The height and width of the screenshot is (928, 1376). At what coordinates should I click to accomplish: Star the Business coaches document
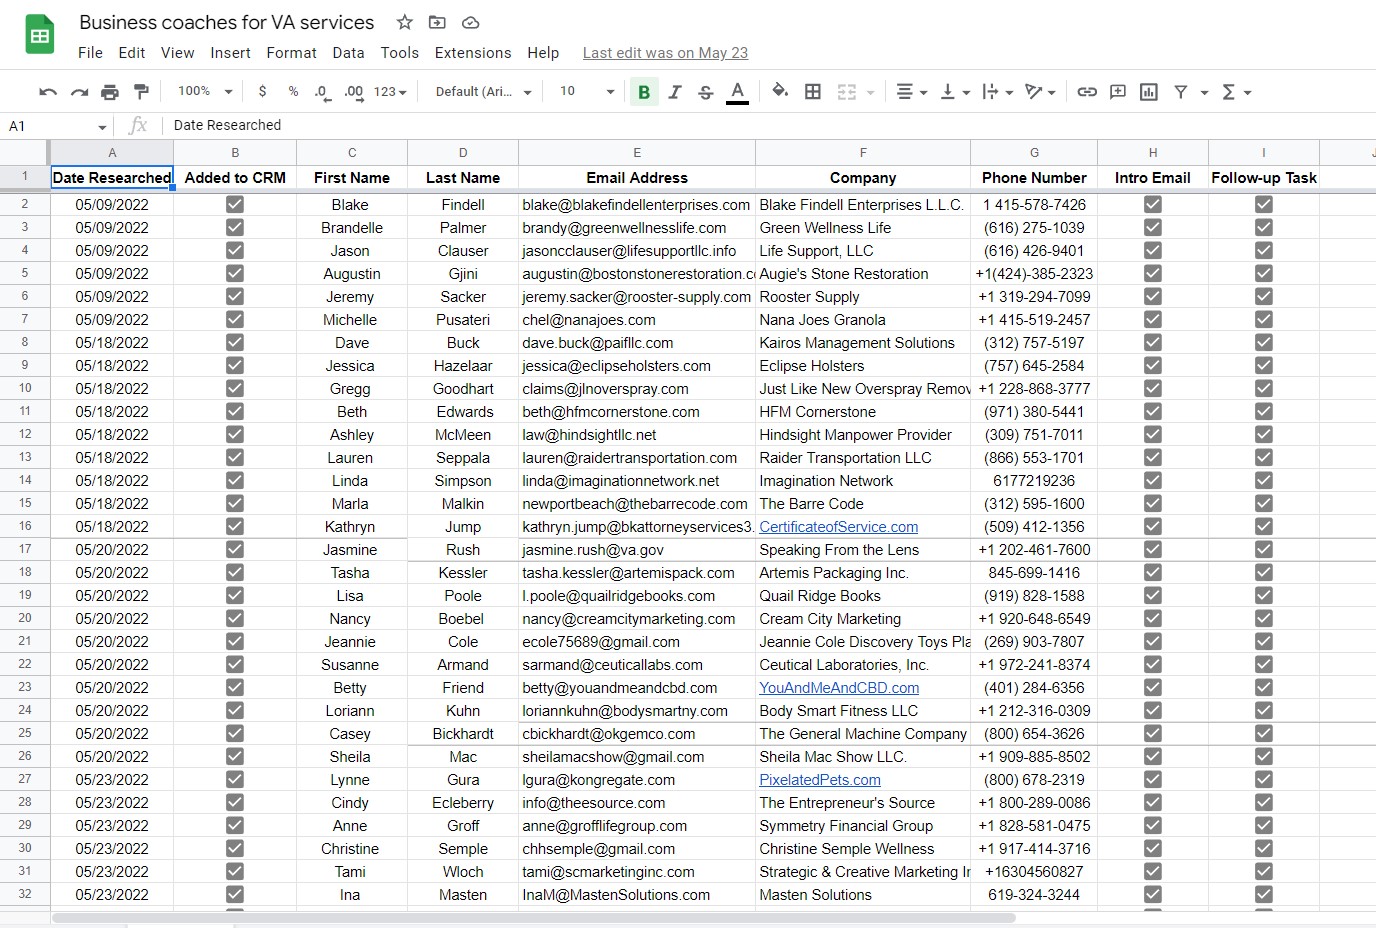[x=404, y=22]
